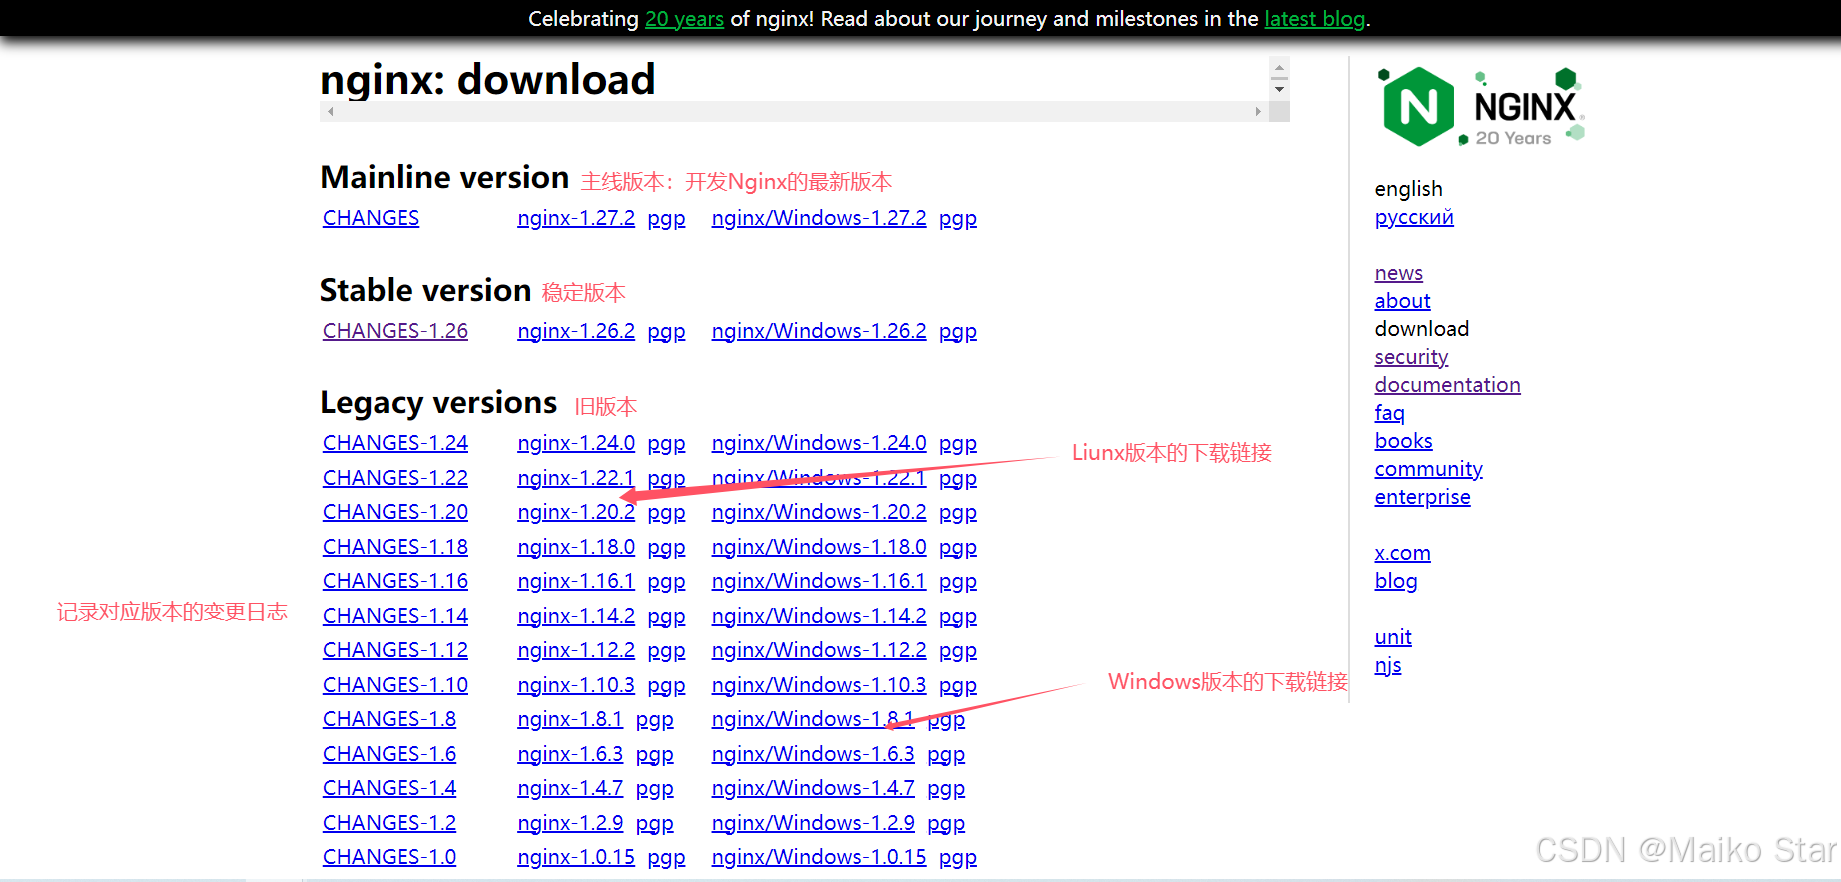The height and width of the screenshot is (882, 1841).
Task: Open the mainline CHANGES link
Action: pyautogui.click(x=371, y=218)
